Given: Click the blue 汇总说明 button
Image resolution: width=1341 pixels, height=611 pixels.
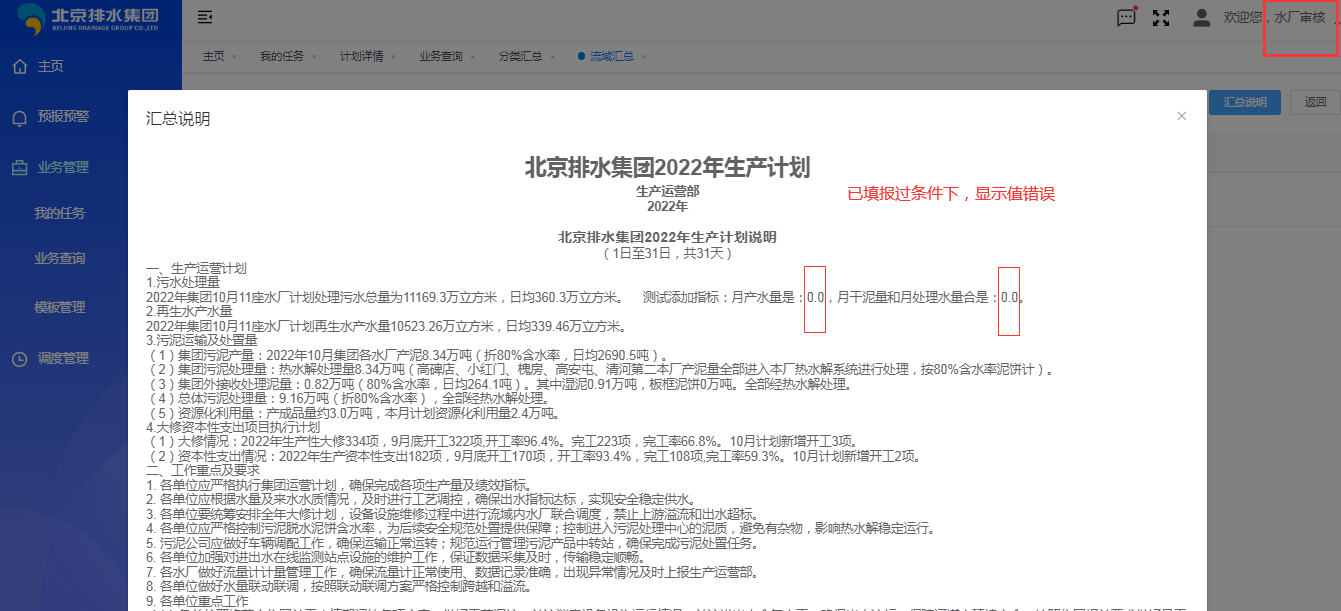Looking at the screenshot, I should point(1244,102).
